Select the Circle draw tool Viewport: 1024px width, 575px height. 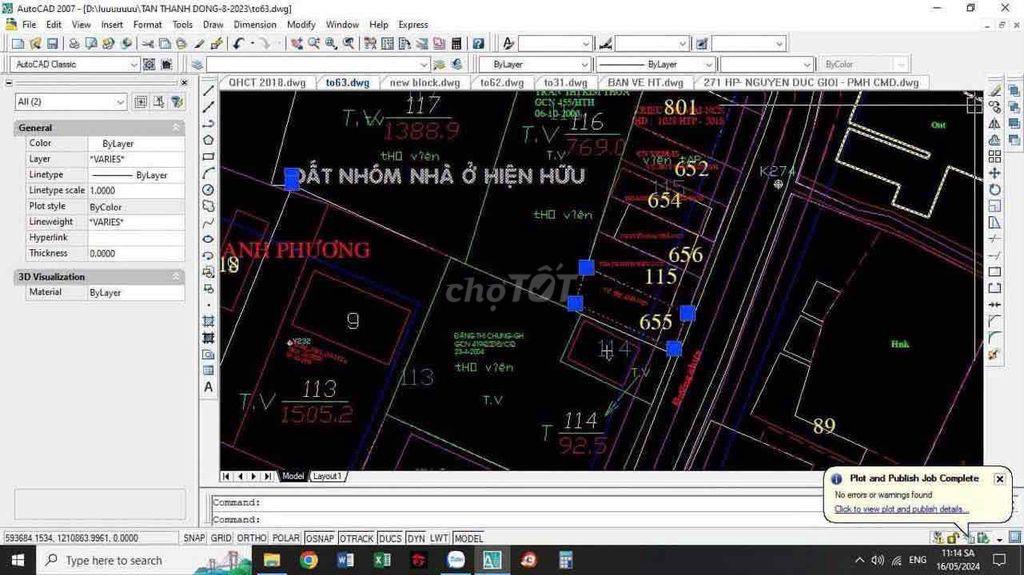[x=208, y=189]
